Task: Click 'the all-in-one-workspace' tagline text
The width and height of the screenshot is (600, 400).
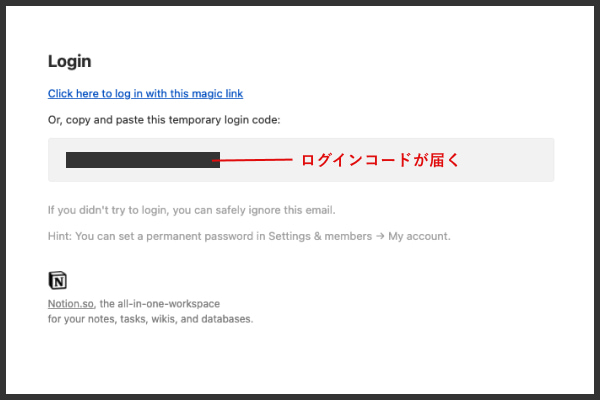Action: point(160,304)
